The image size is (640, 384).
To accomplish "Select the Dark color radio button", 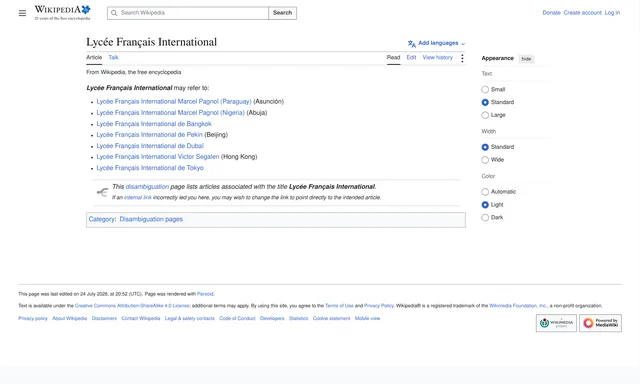I will pos(485,218).
